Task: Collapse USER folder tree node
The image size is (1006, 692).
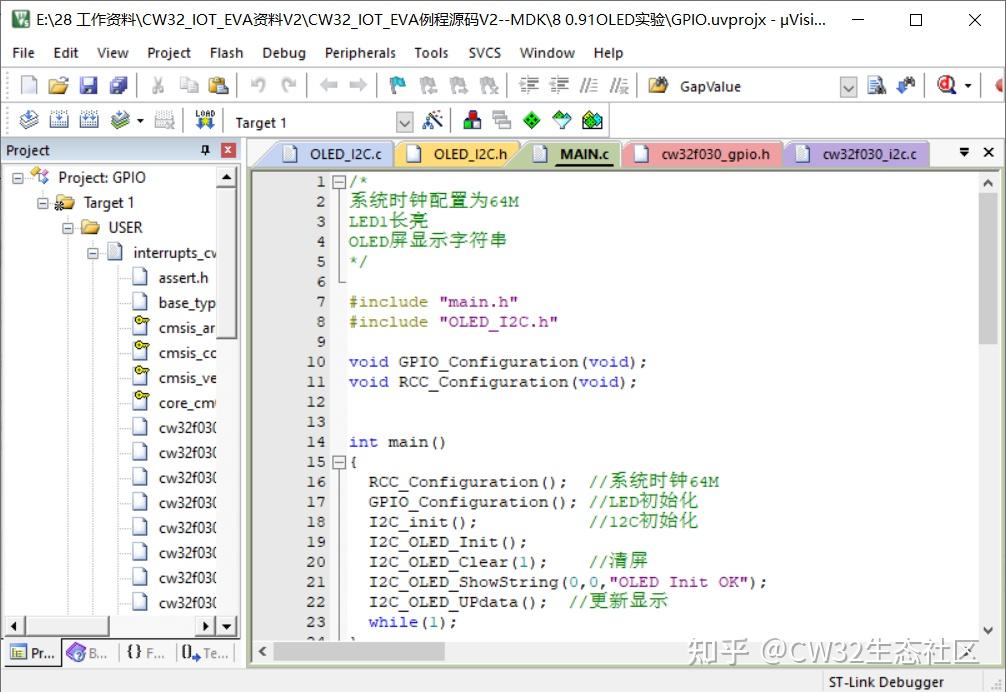Action: click(67, 228)
